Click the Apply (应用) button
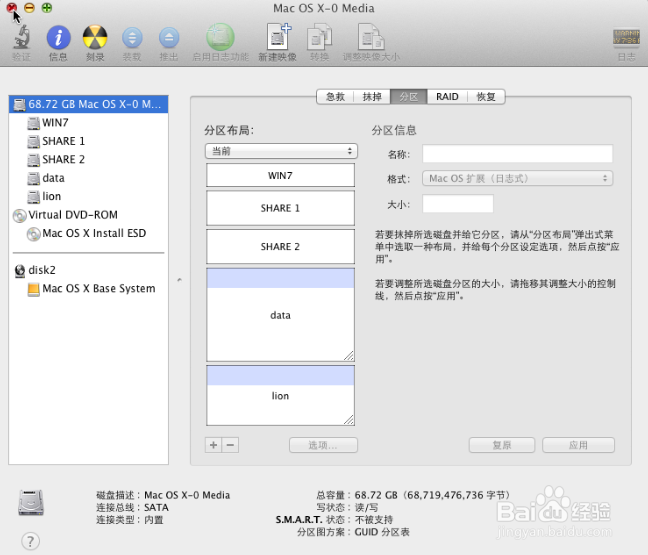The height and width of the screenshot is (555, 648). point(578,445)
